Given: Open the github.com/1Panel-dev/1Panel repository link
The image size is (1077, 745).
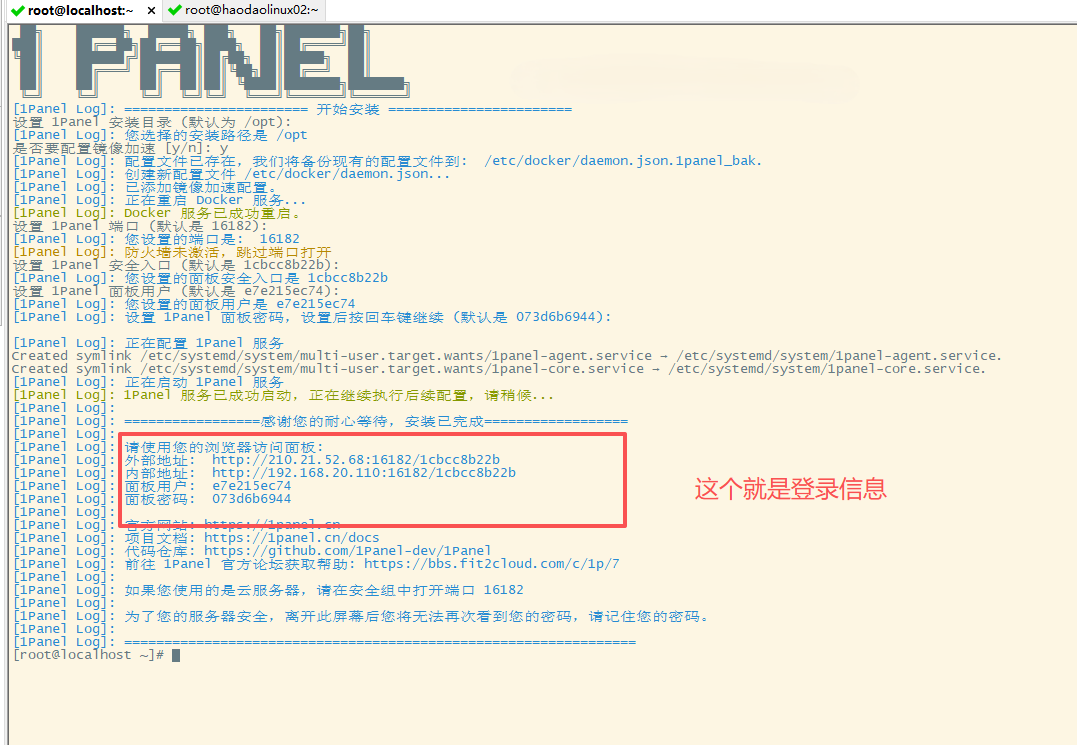Looking at the screenshot, I should coord(347,551).
